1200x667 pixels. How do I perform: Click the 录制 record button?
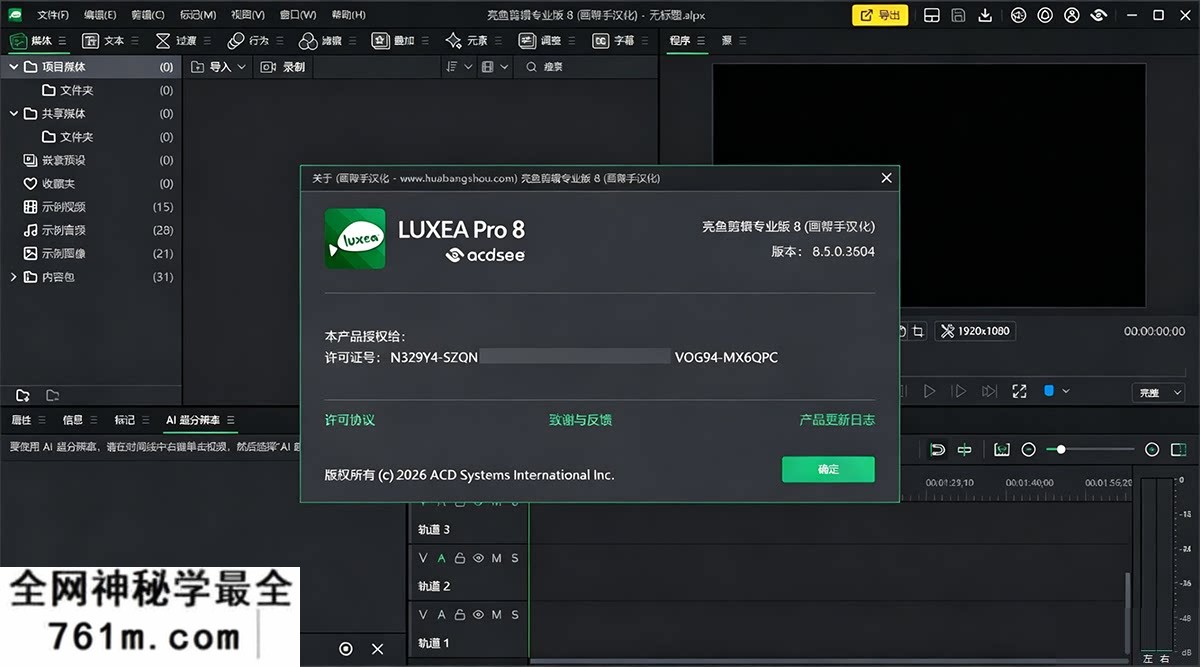282,67
